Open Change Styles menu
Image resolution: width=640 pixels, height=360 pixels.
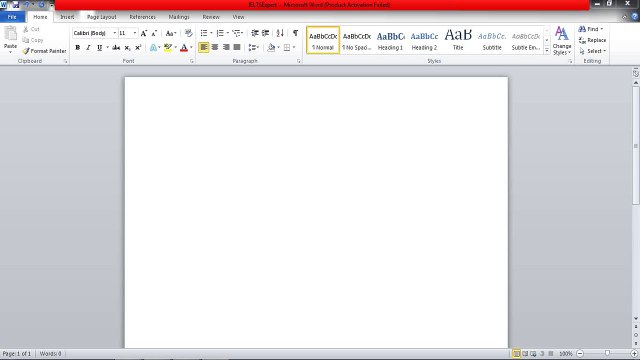(x=562, y=40)
